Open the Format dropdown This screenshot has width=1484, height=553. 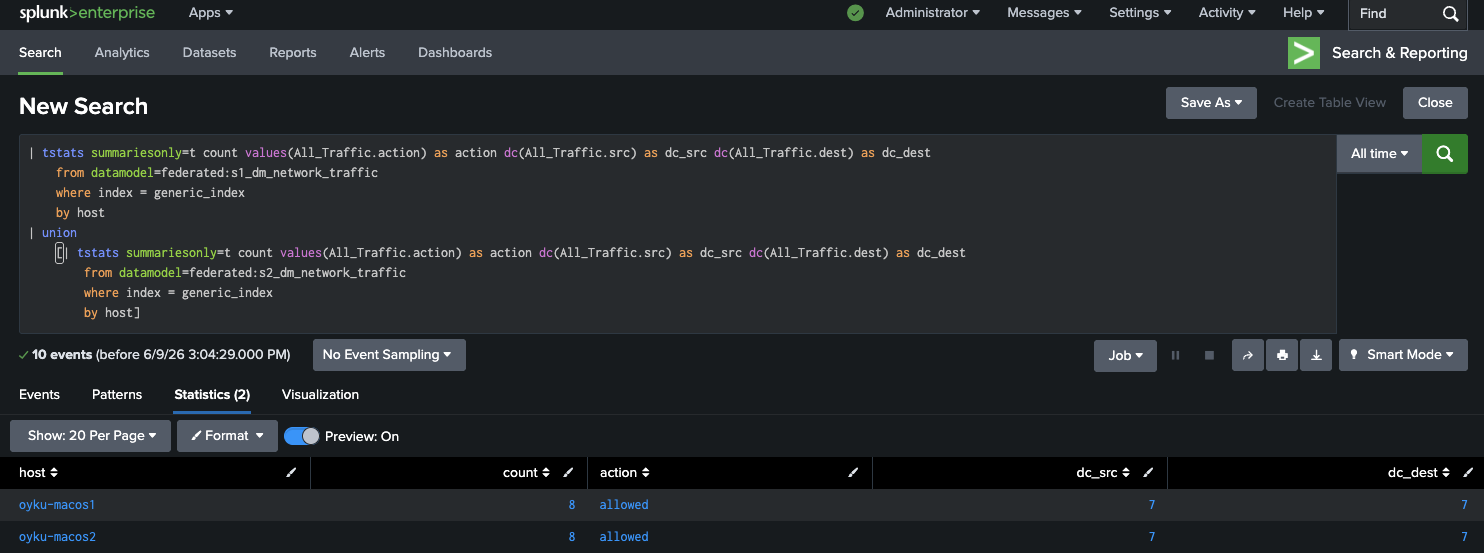227,436
